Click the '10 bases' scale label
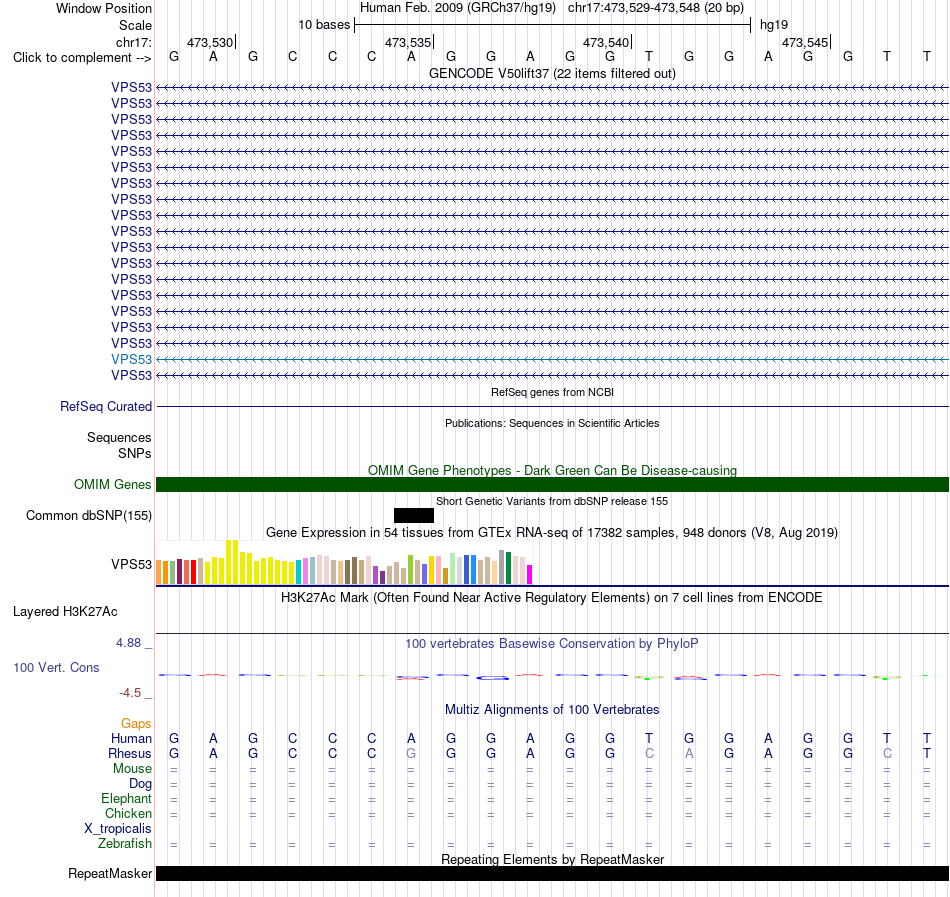This screenshot has height=897, width=950. (x=324, y=25)
